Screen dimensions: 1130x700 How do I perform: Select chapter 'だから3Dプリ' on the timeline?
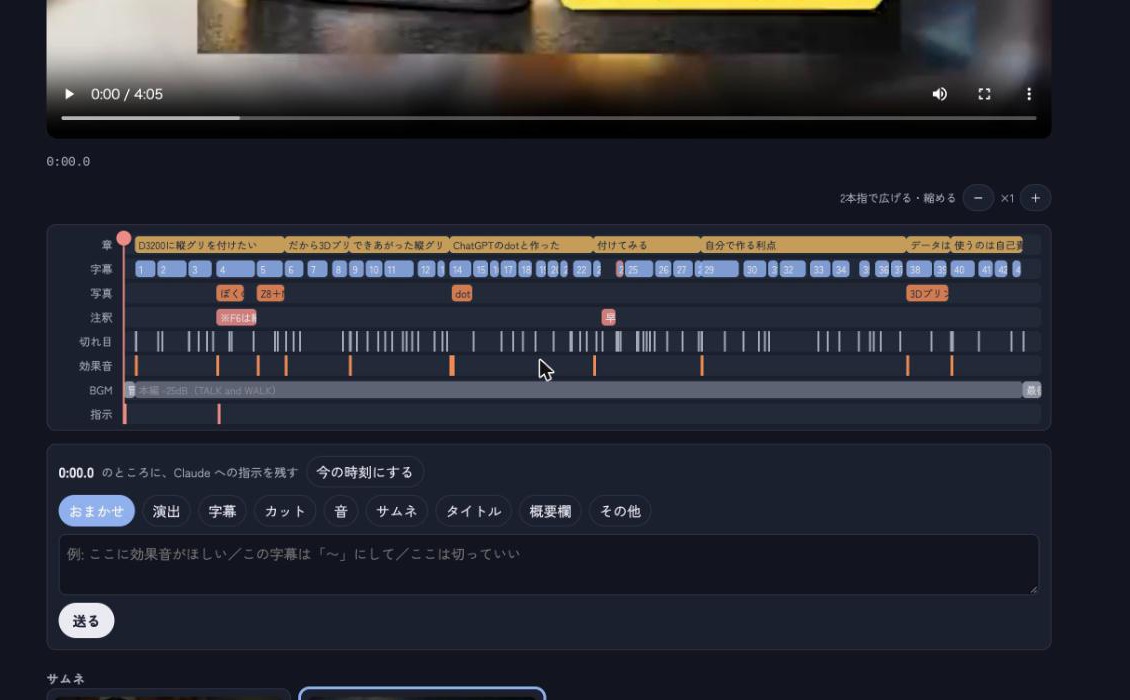(317, 245)
